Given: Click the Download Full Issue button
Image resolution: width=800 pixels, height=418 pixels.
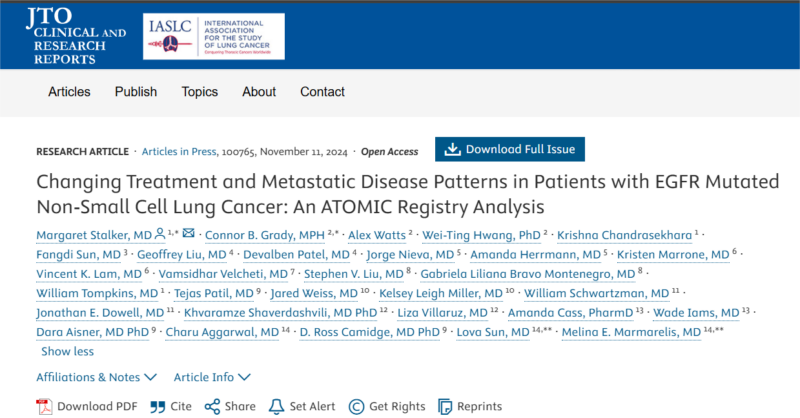Looking at the screenshot, I should tap(510, 149).
